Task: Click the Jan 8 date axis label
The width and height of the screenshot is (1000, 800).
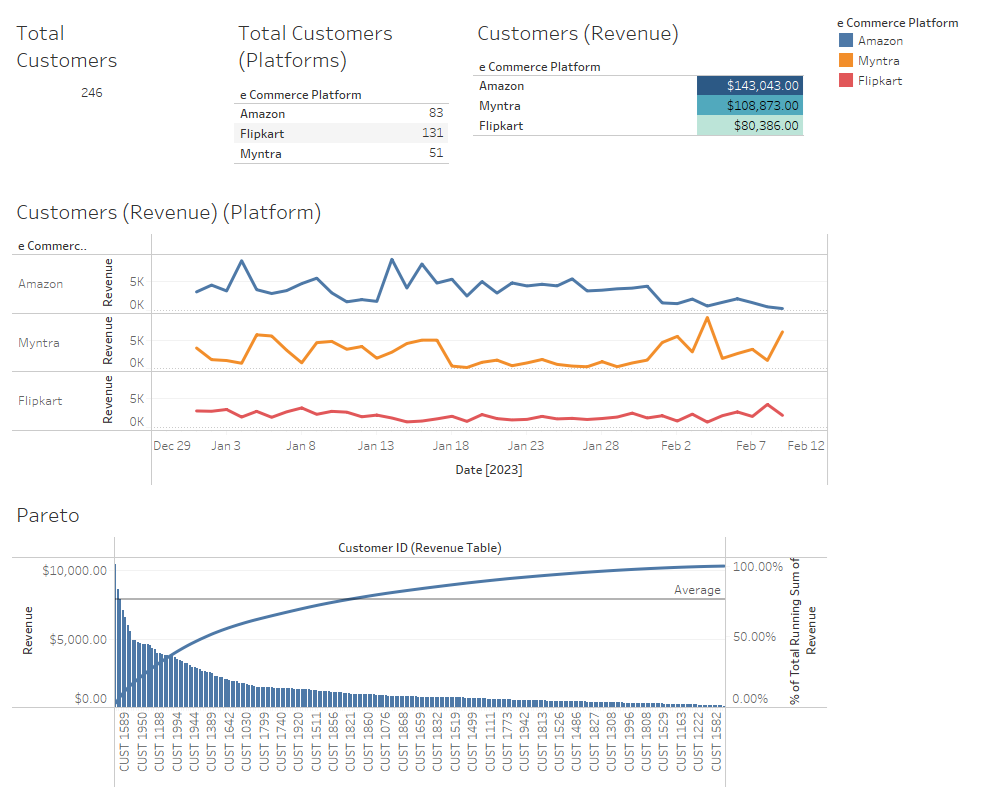Action: coord(300,446)
